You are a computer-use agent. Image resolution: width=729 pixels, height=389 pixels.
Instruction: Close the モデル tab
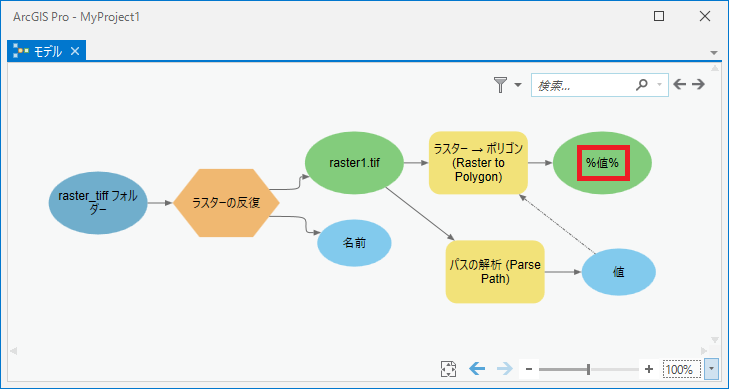pos(75,51)
